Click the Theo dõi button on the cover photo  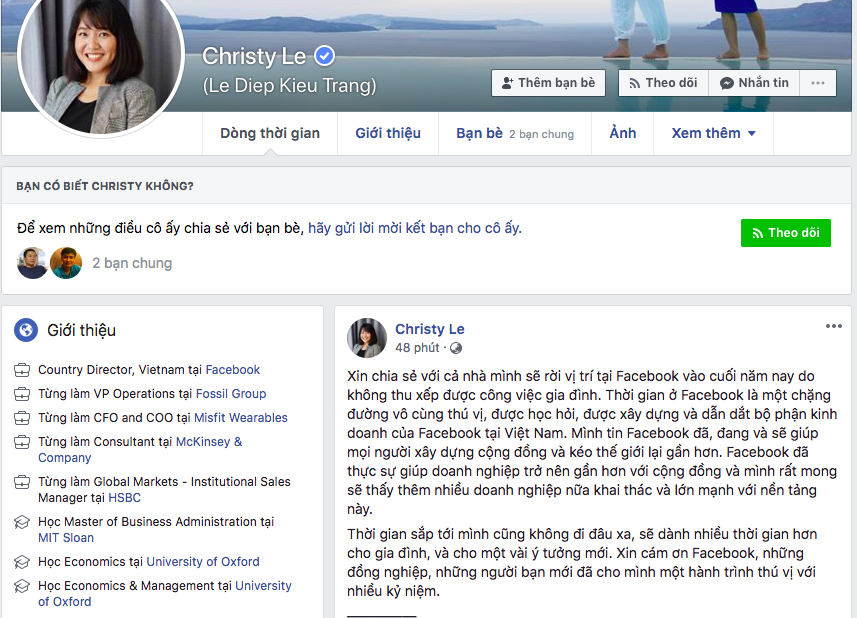pos(663,83)
